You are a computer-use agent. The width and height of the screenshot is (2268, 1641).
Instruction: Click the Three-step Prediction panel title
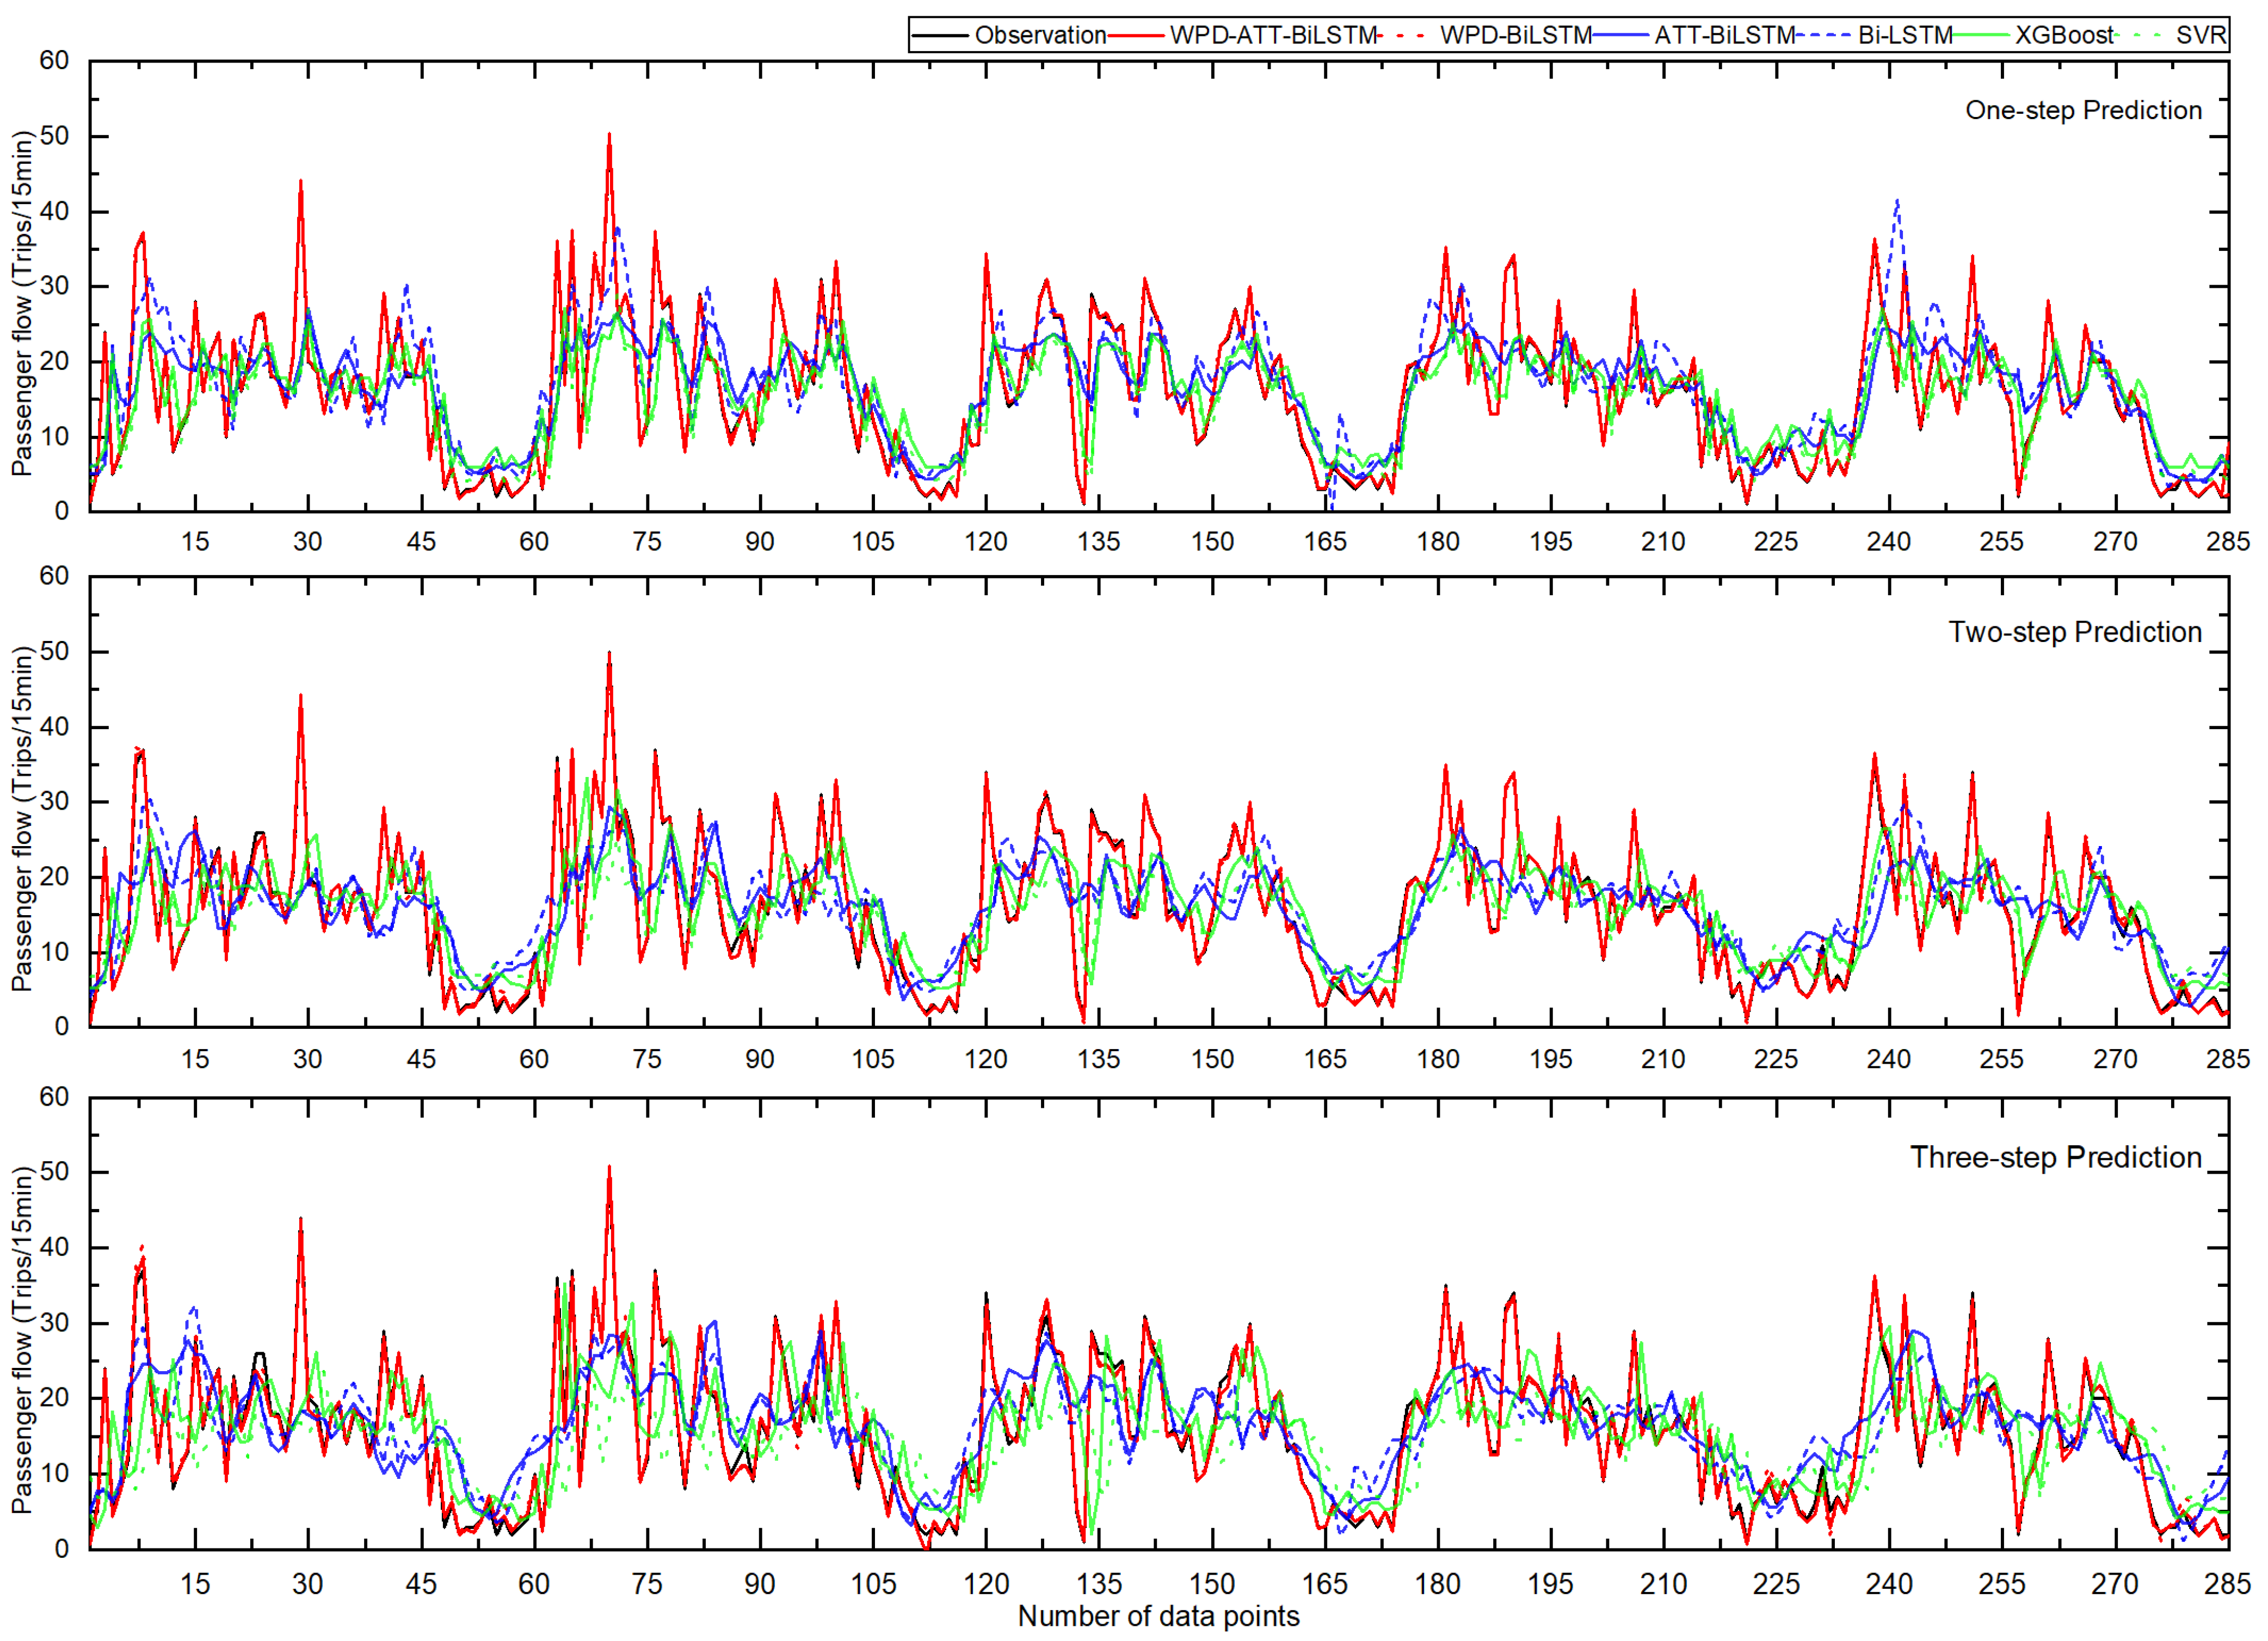pyautogui.click(x=2056, y=1157)
